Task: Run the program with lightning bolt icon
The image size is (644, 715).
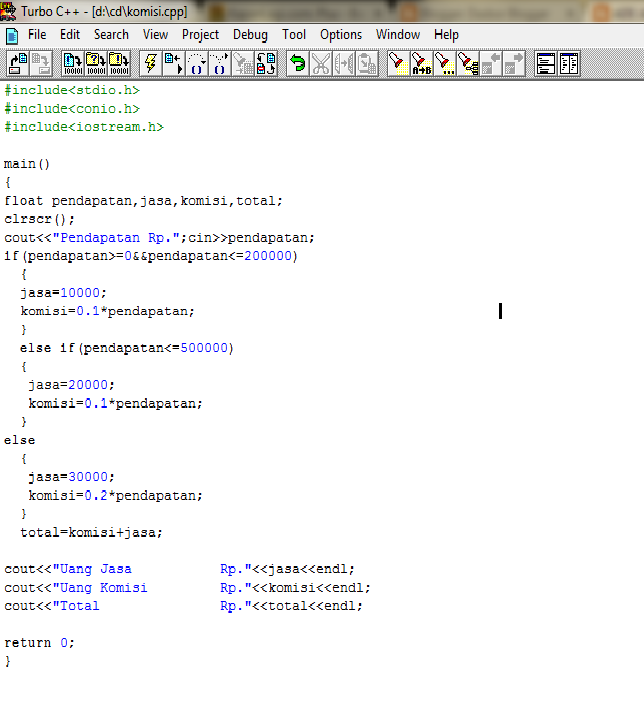Action: (x=151, y=63)
